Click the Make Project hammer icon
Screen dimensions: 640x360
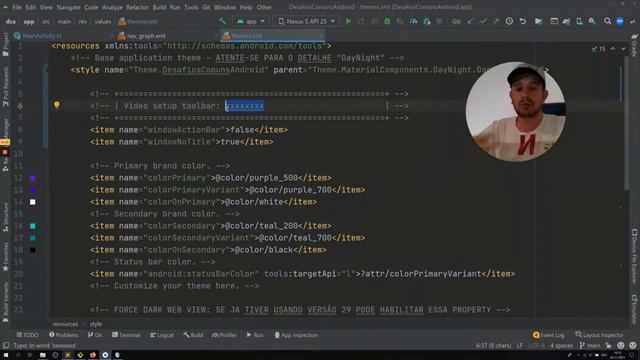pyautogui.click(x=222, y=21)
